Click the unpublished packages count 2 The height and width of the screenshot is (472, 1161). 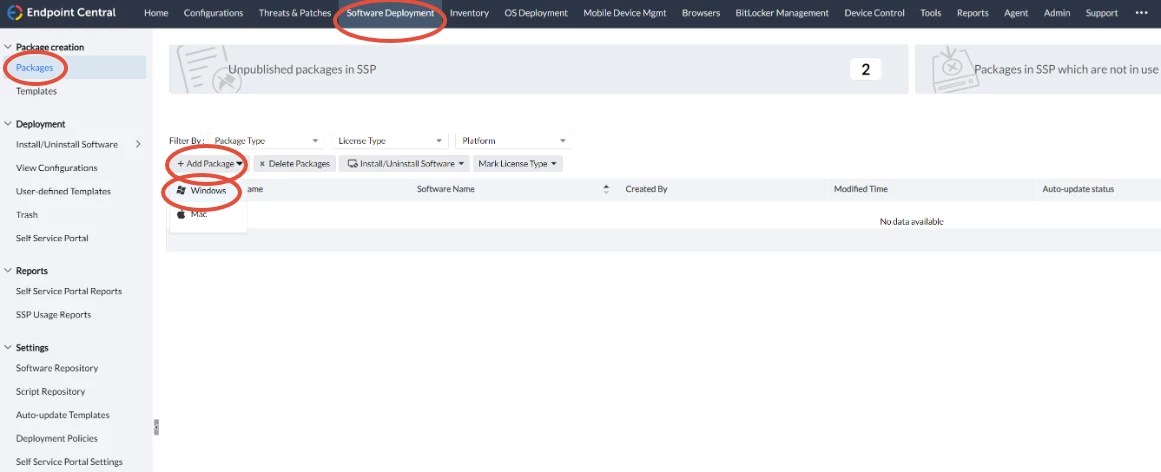click(866, 70)
